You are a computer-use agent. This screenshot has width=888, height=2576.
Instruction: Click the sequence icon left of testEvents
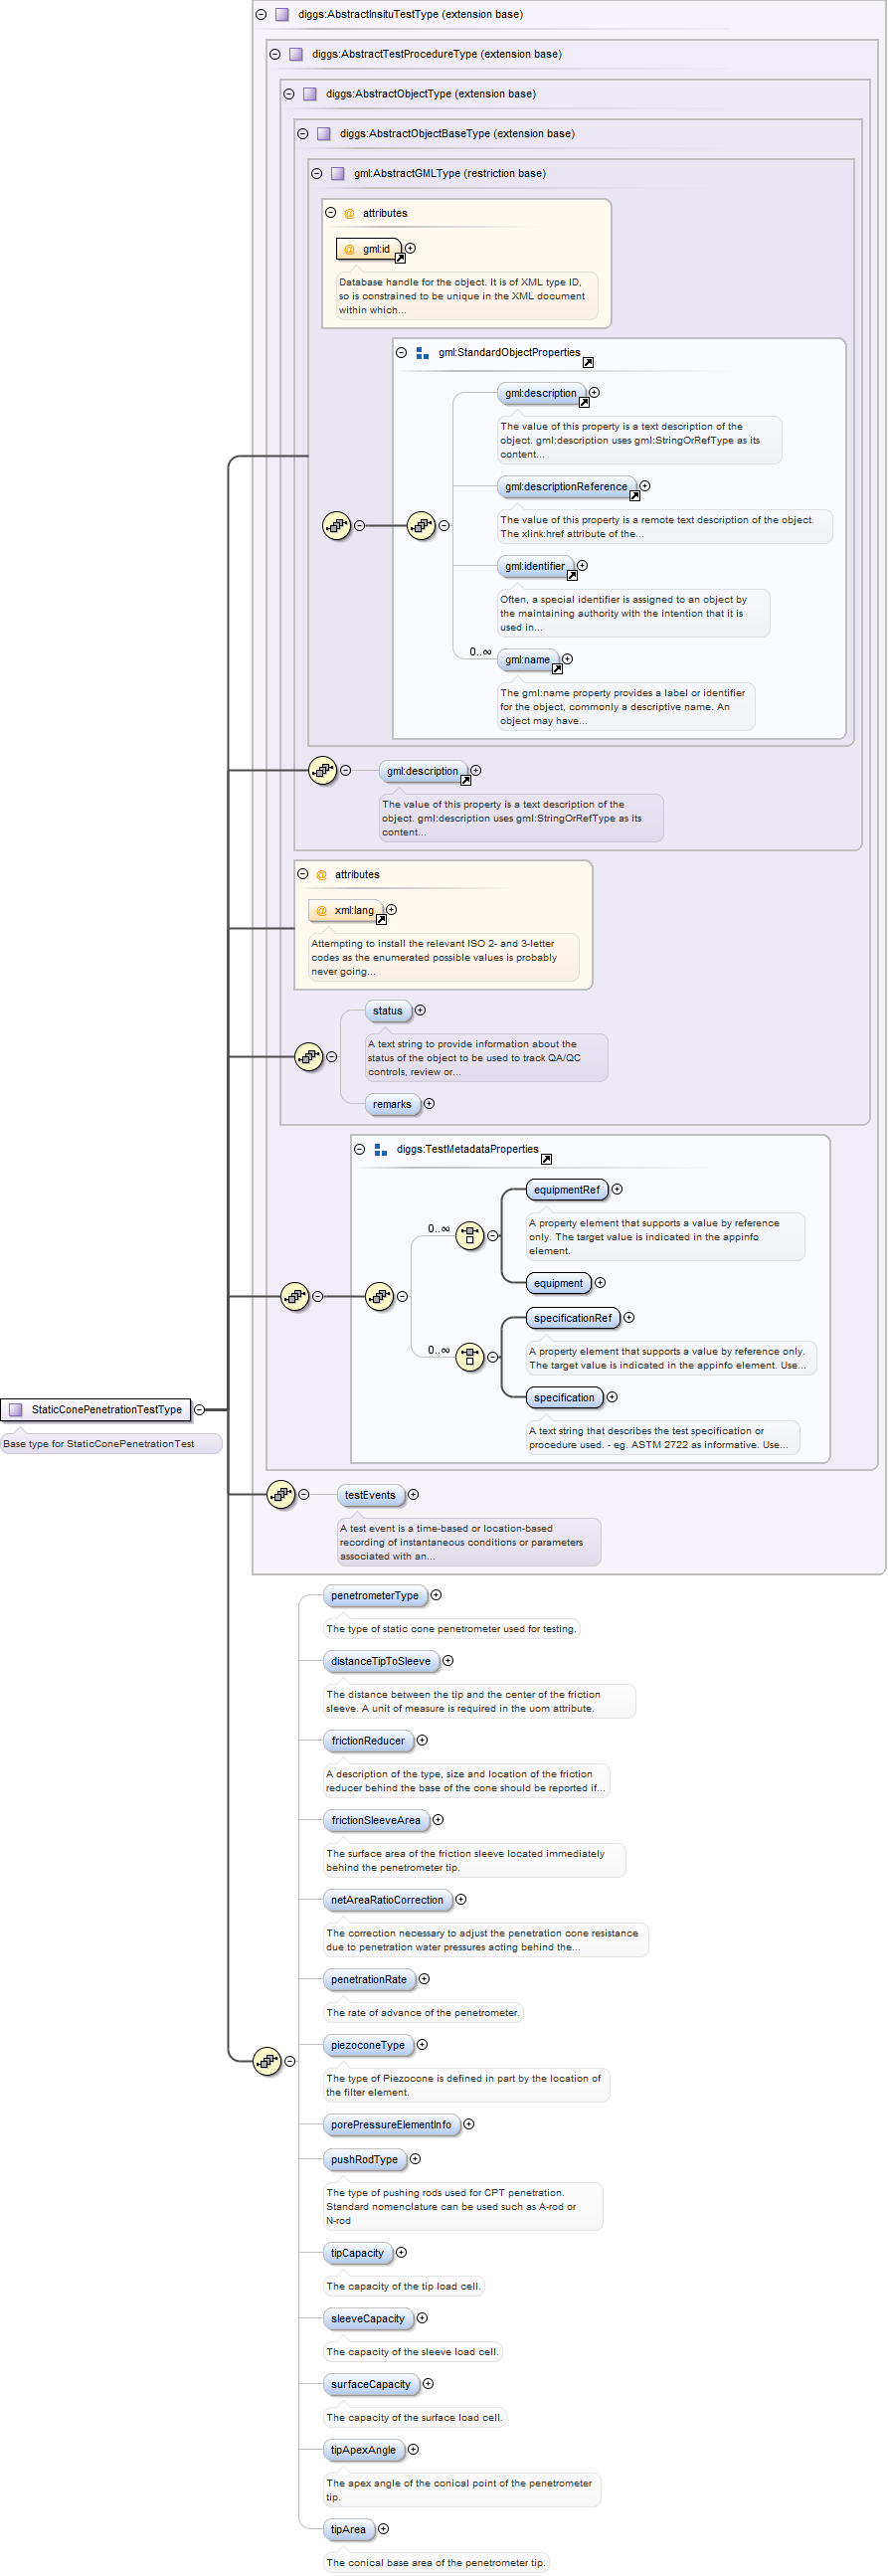click(x=281, y=1495)
